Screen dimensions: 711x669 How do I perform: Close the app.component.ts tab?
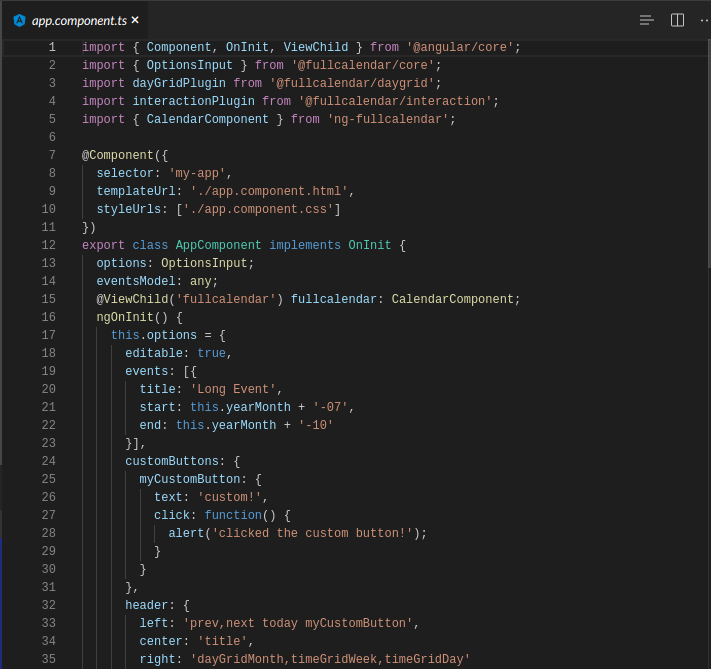click(x=135, y=20)
